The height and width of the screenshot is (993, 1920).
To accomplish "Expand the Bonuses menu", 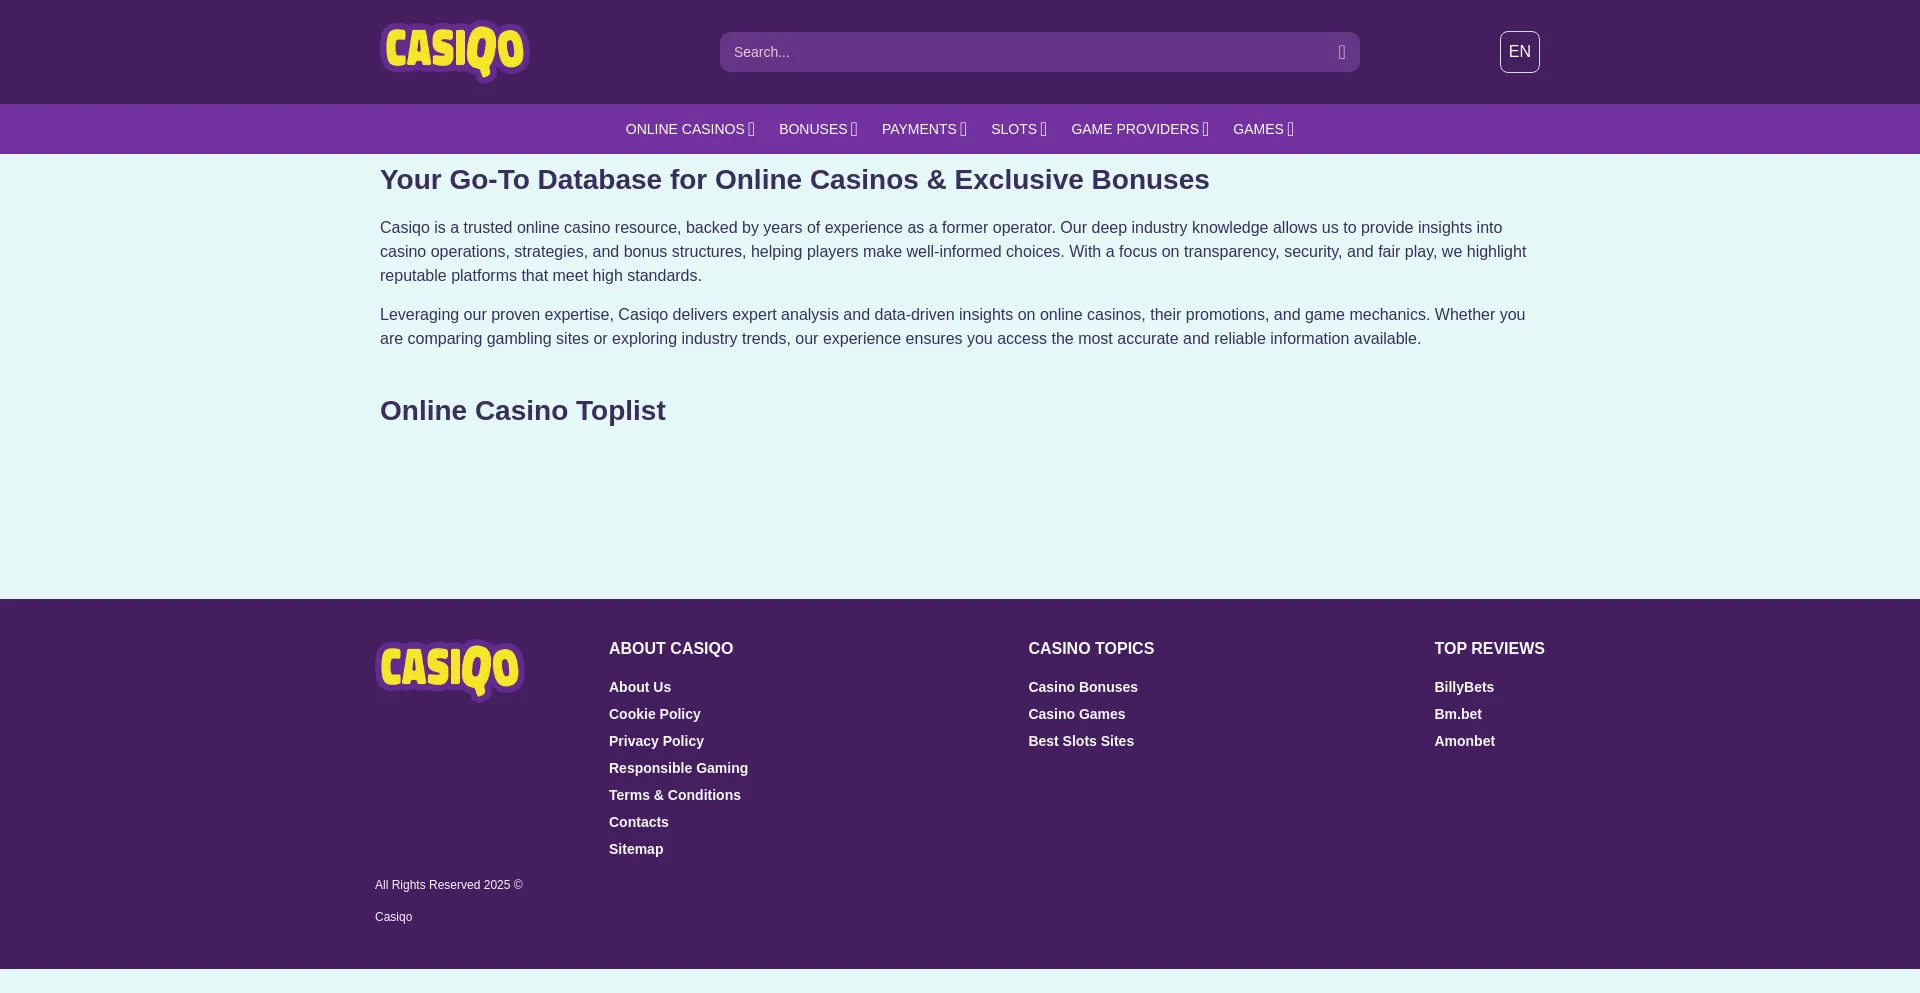I will 818,129.
